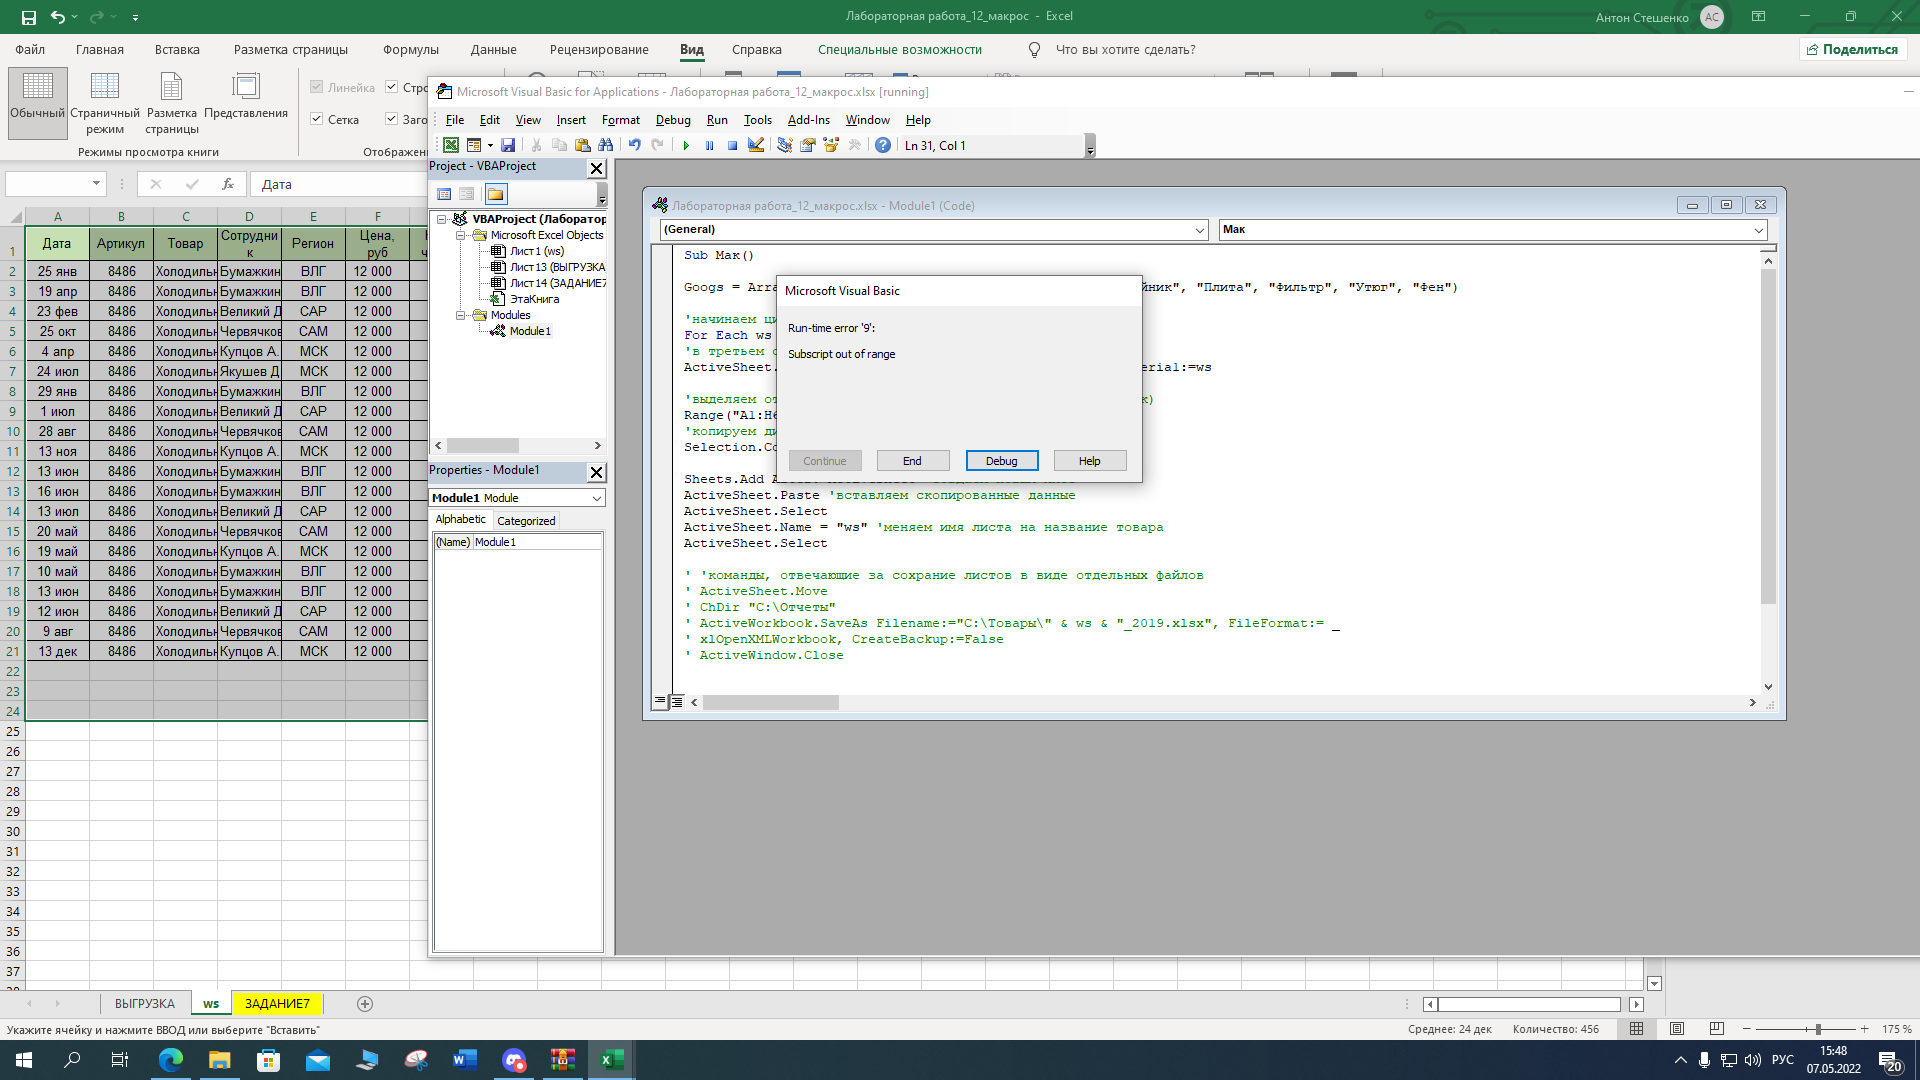The height and width of the screenshot is (1080, 1920).
Task: Toggle Folders icon in Project panel
Action: (496, 194)
